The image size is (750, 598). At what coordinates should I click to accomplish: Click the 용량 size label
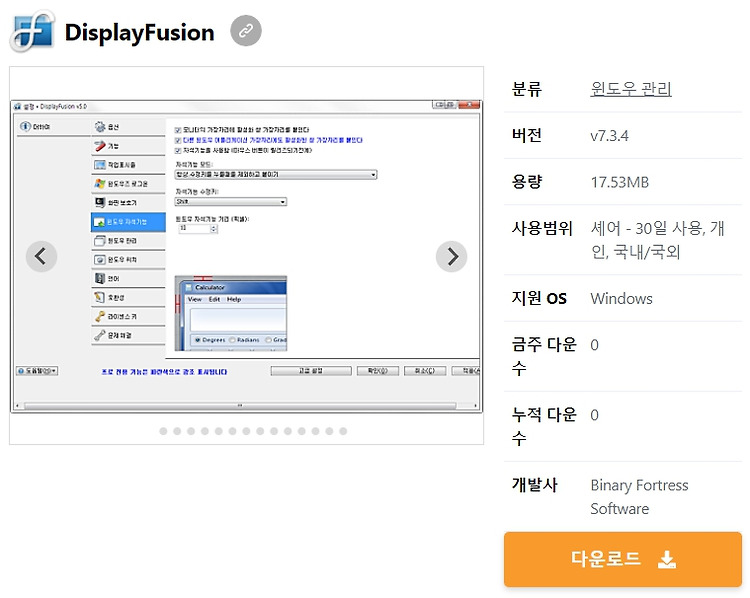(x=527, y=182)
